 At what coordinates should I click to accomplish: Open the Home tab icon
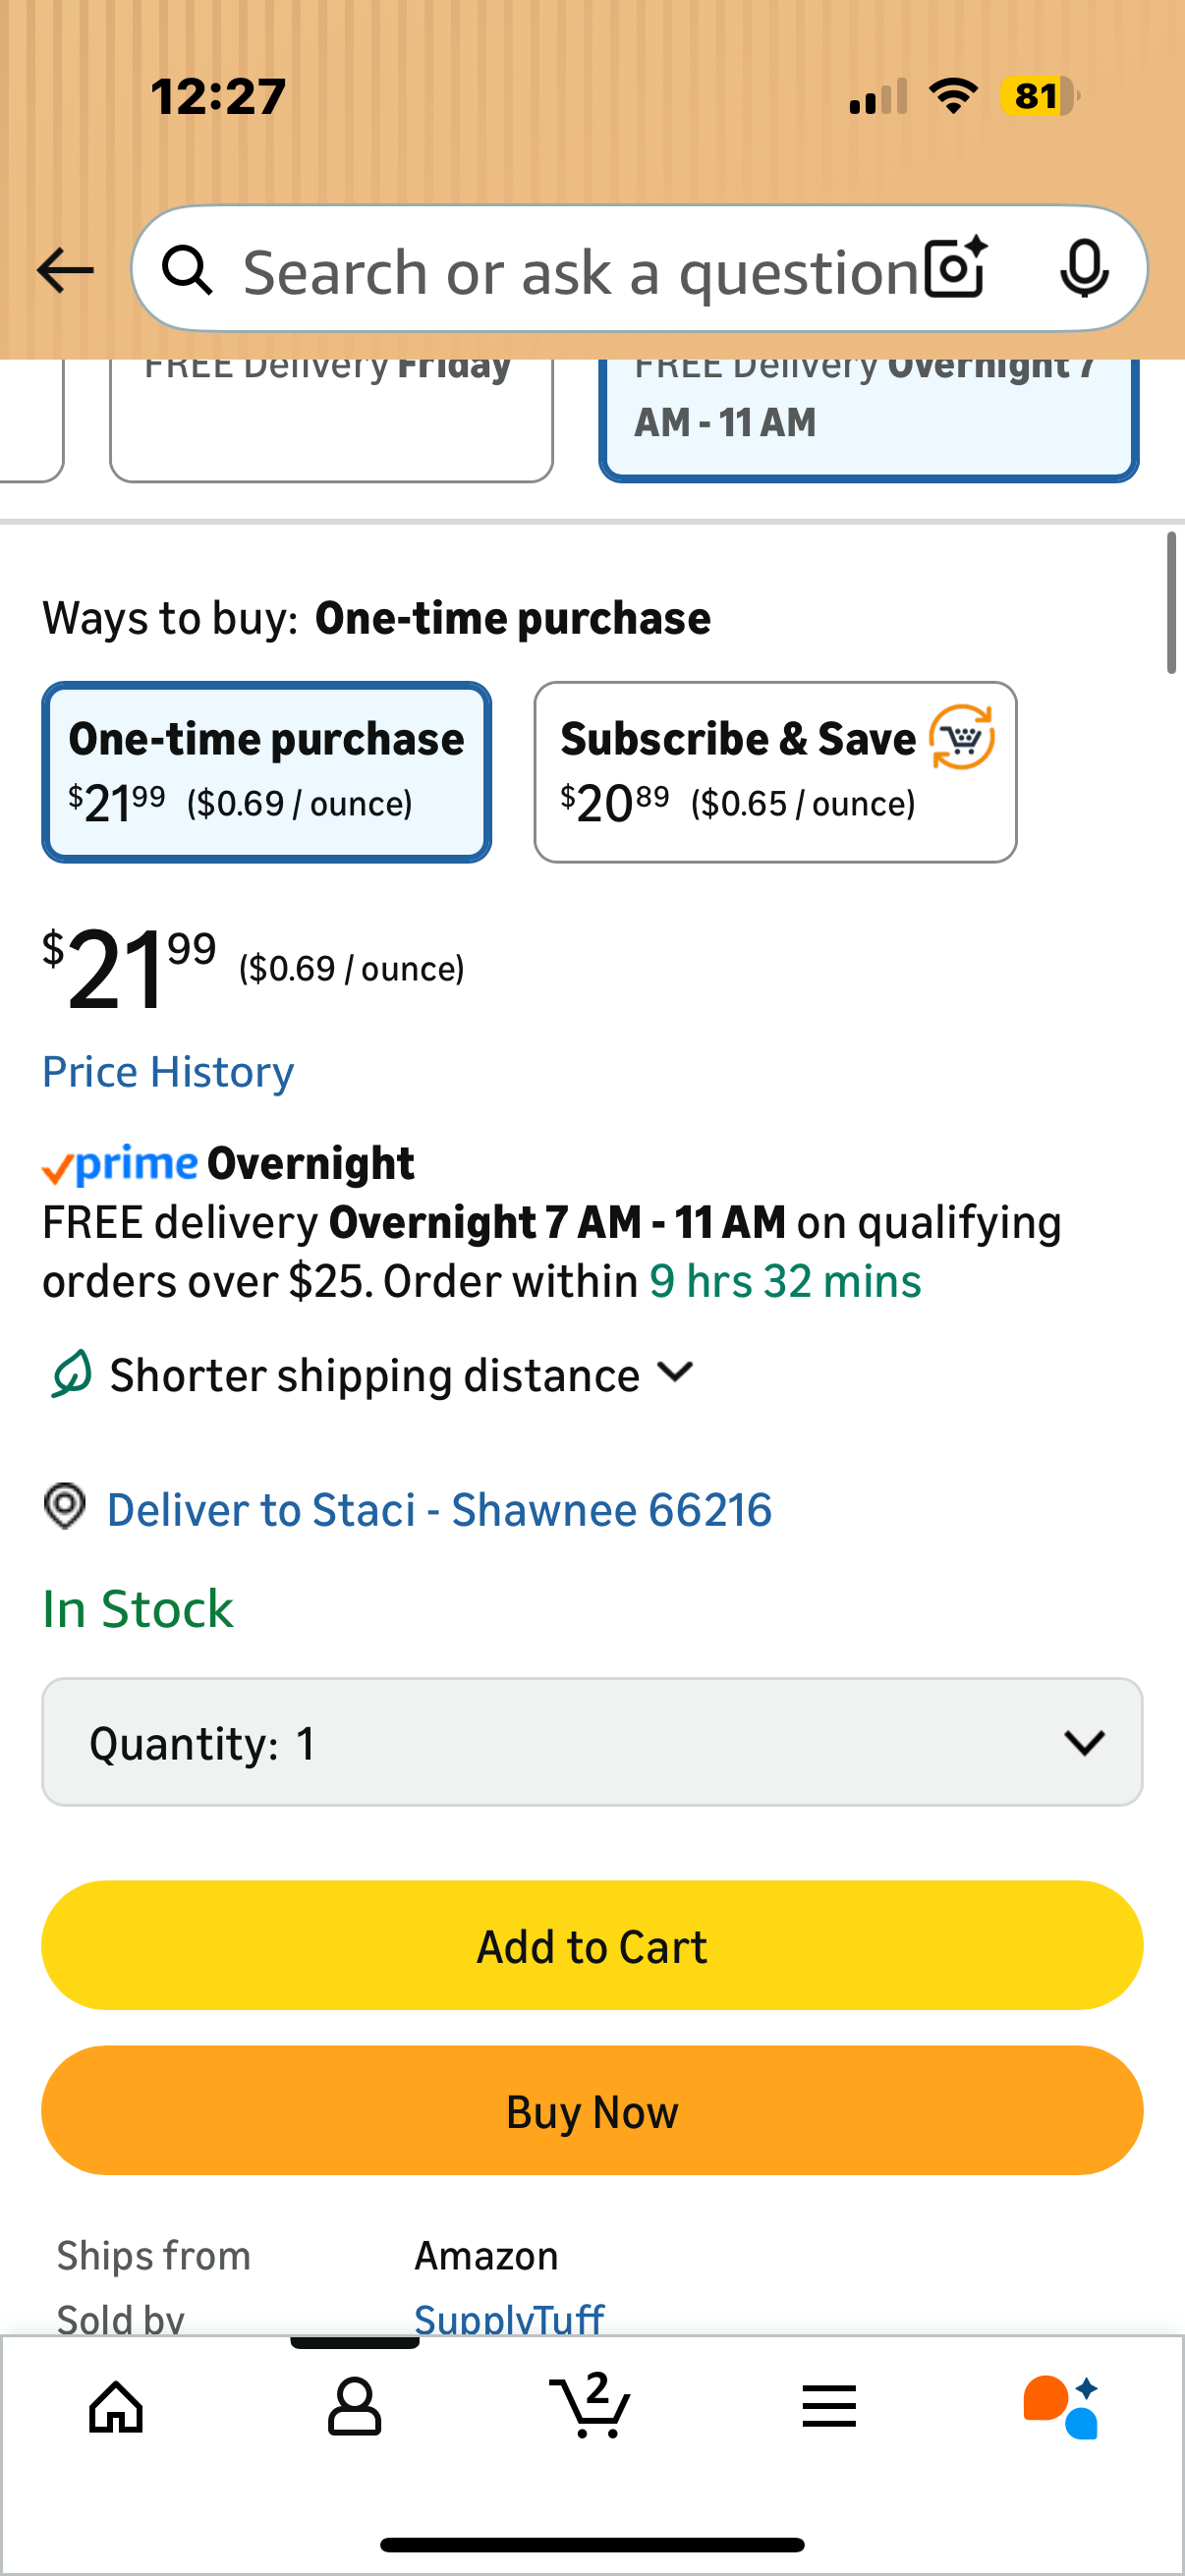[x=116, y=2406]
